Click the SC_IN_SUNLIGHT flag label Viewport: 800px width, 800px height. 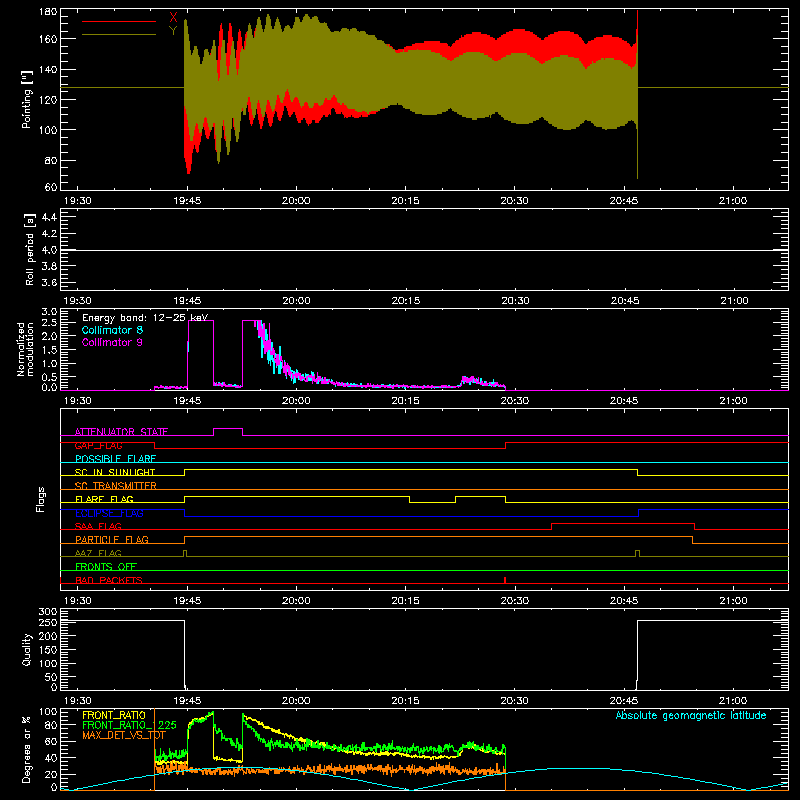(x=115, y=472)
